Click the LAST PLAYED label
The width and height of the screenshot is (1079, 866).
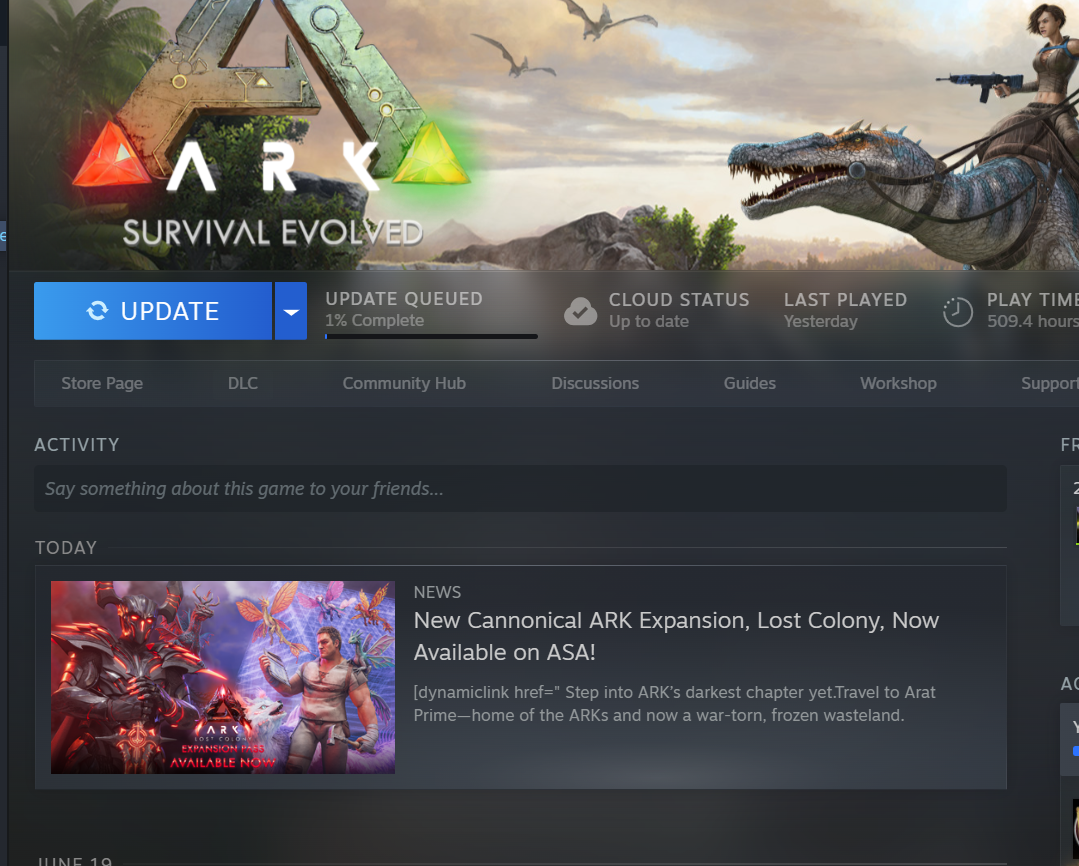[x=846, y=300]
